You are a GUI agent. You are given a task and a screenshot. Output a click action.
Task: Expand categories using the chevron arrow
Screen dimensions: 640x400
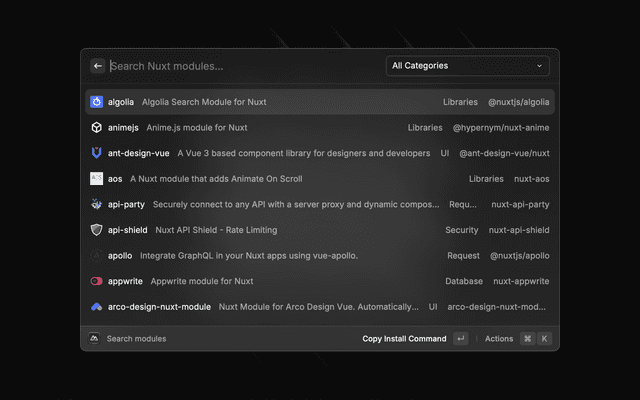pyautogui.click(x=540, y=66)
